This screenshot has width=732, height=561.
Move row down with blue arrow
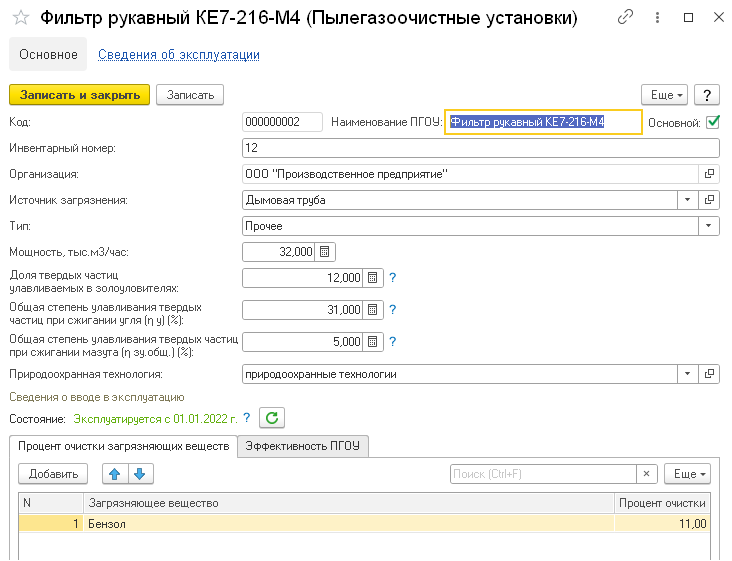click(139, 474)
